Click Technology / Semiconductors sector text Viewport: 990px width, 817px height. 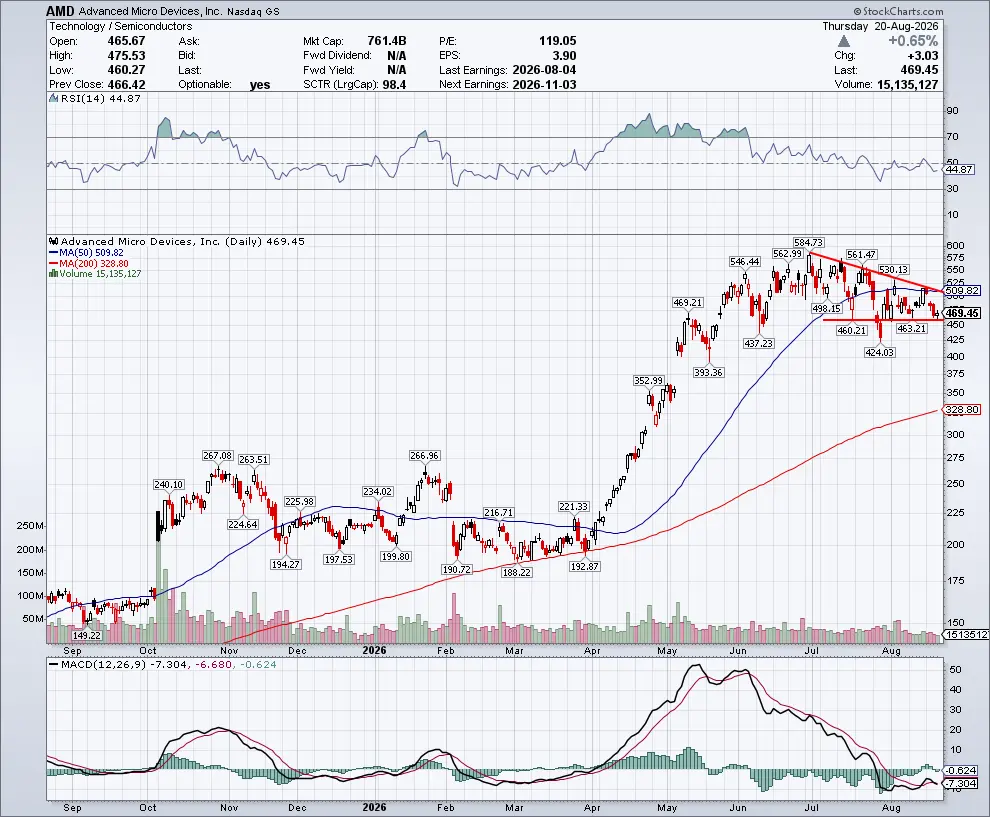pyautogui.click(x=121, y=26)
